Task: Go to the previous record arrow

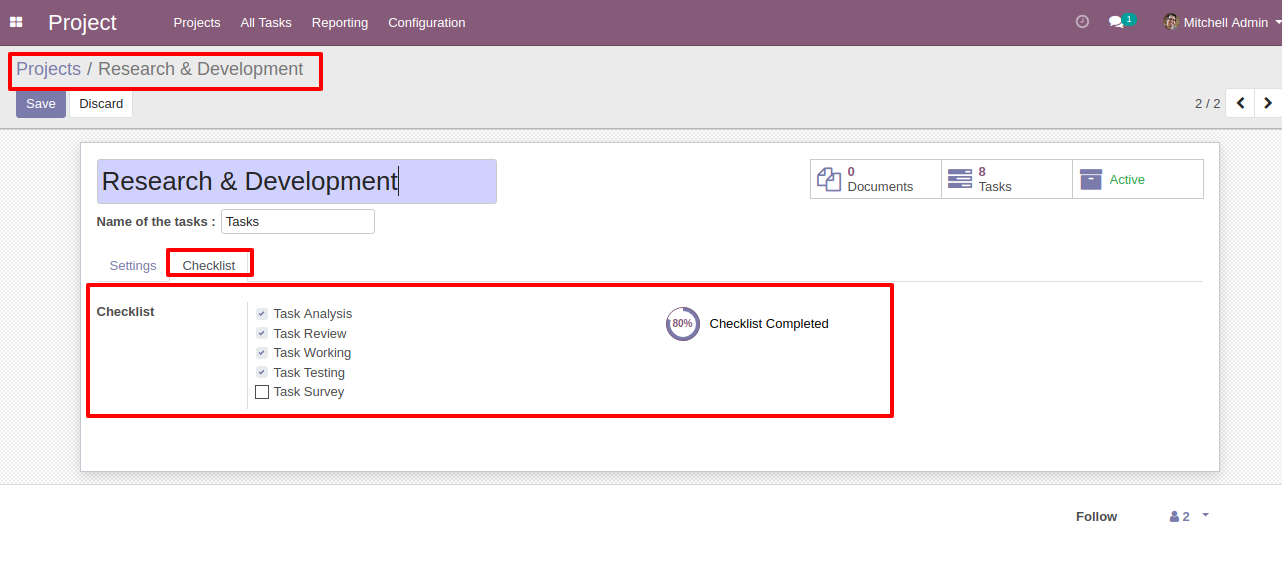Action: [x=1240, y=103]
